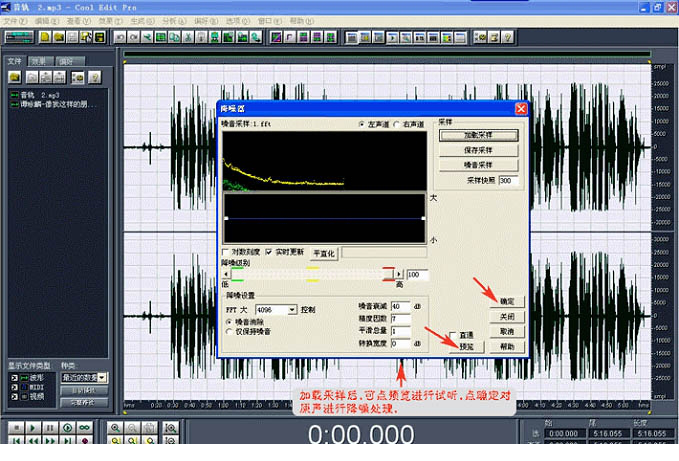Switch to the 文件 tab in left panel
The width and height of the screenshot is (679, 461).
(15, 61)
